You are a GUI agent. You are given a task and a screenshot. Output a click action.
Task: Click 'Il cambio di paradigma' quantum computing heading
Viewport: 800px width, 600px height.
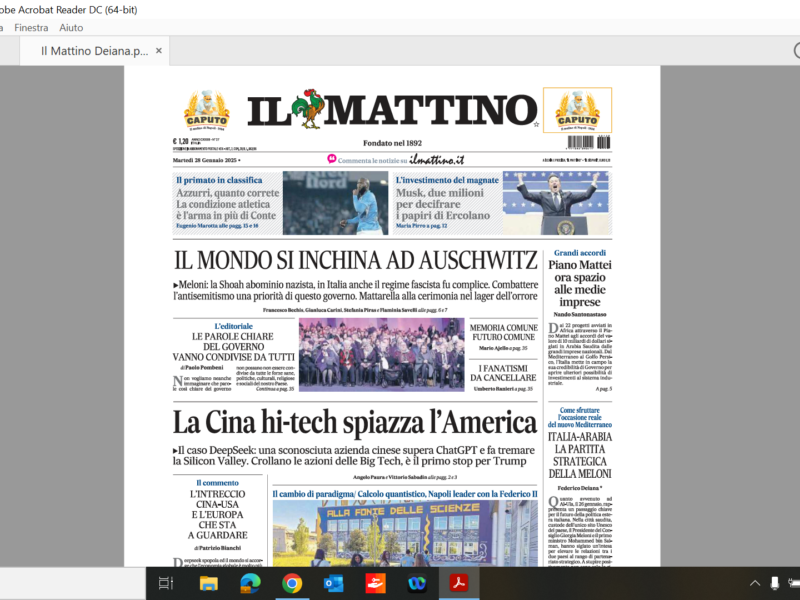[405, 494]
